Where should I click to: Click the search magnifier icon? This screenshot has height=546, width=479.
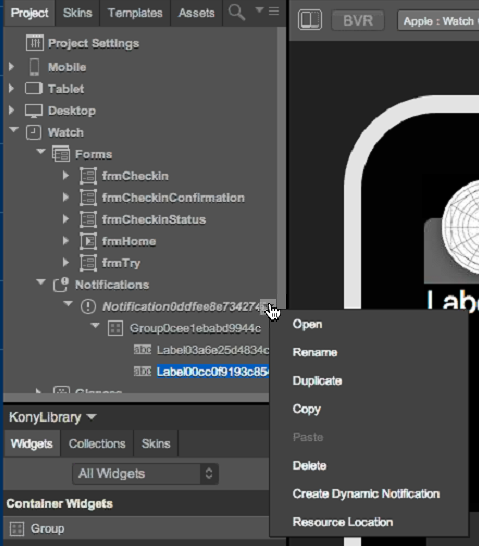[237, 13]
